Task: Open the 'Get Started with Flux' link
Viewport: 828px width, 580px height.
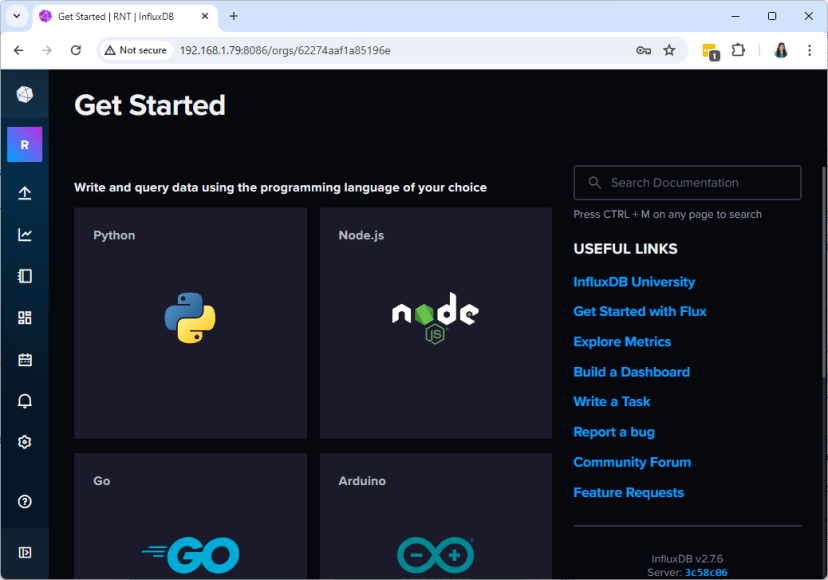Action: [x=639, y=311]
